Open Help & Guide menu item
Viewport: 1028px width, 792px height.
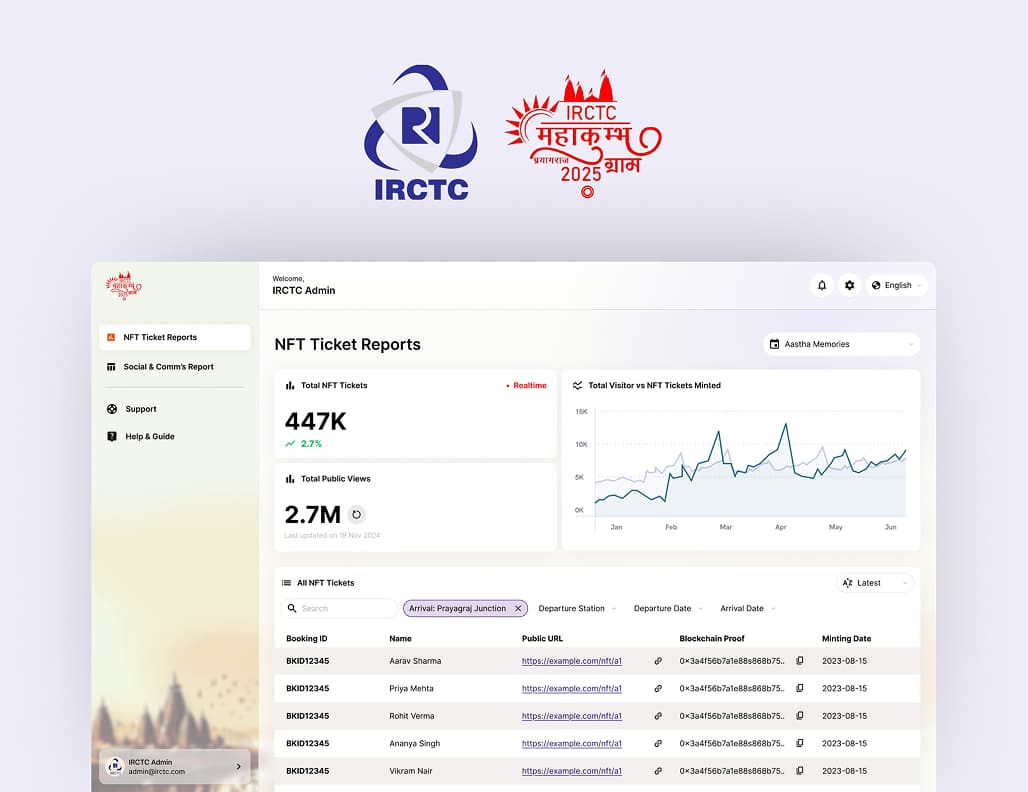[x=149, y=436]
